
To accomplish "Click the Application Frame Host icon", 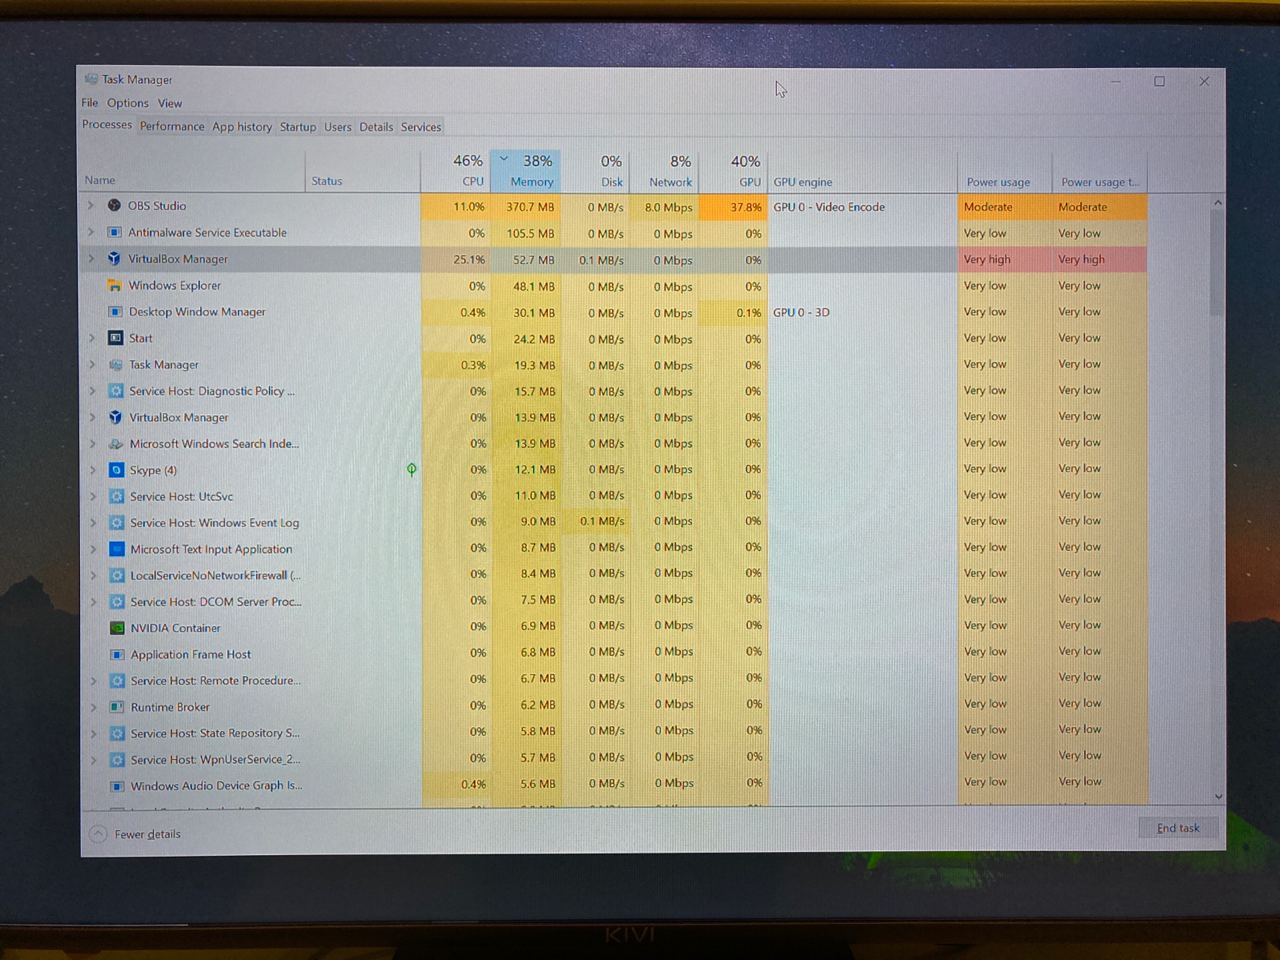I will (x=117, y=654).
